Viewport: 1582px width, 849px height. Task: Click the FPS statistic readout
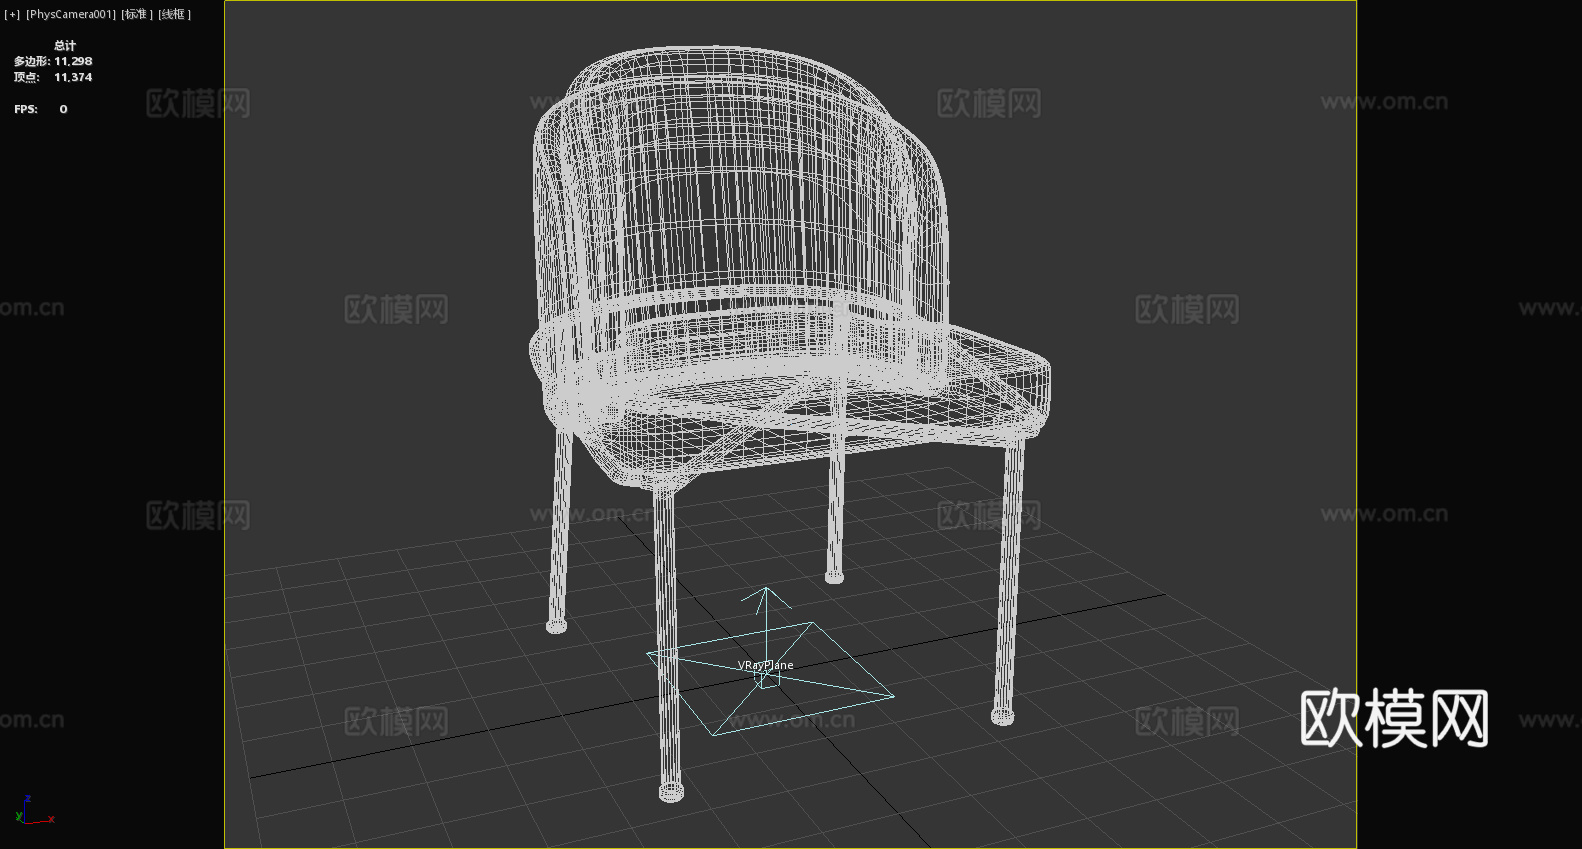[41, 109]
